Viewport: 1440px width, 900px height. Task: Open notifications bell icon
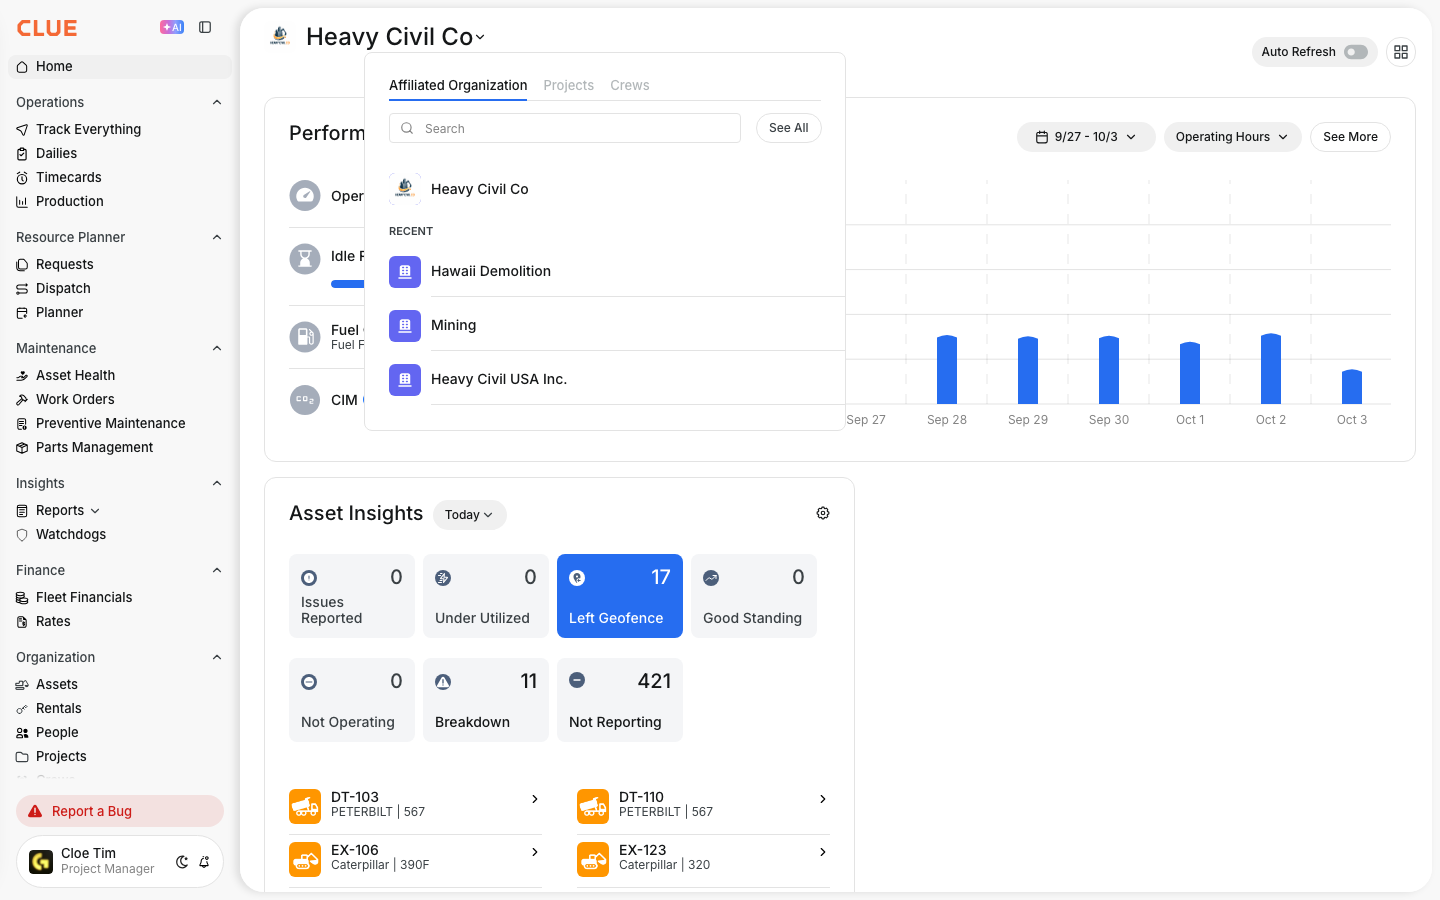(x=204, y=861)
